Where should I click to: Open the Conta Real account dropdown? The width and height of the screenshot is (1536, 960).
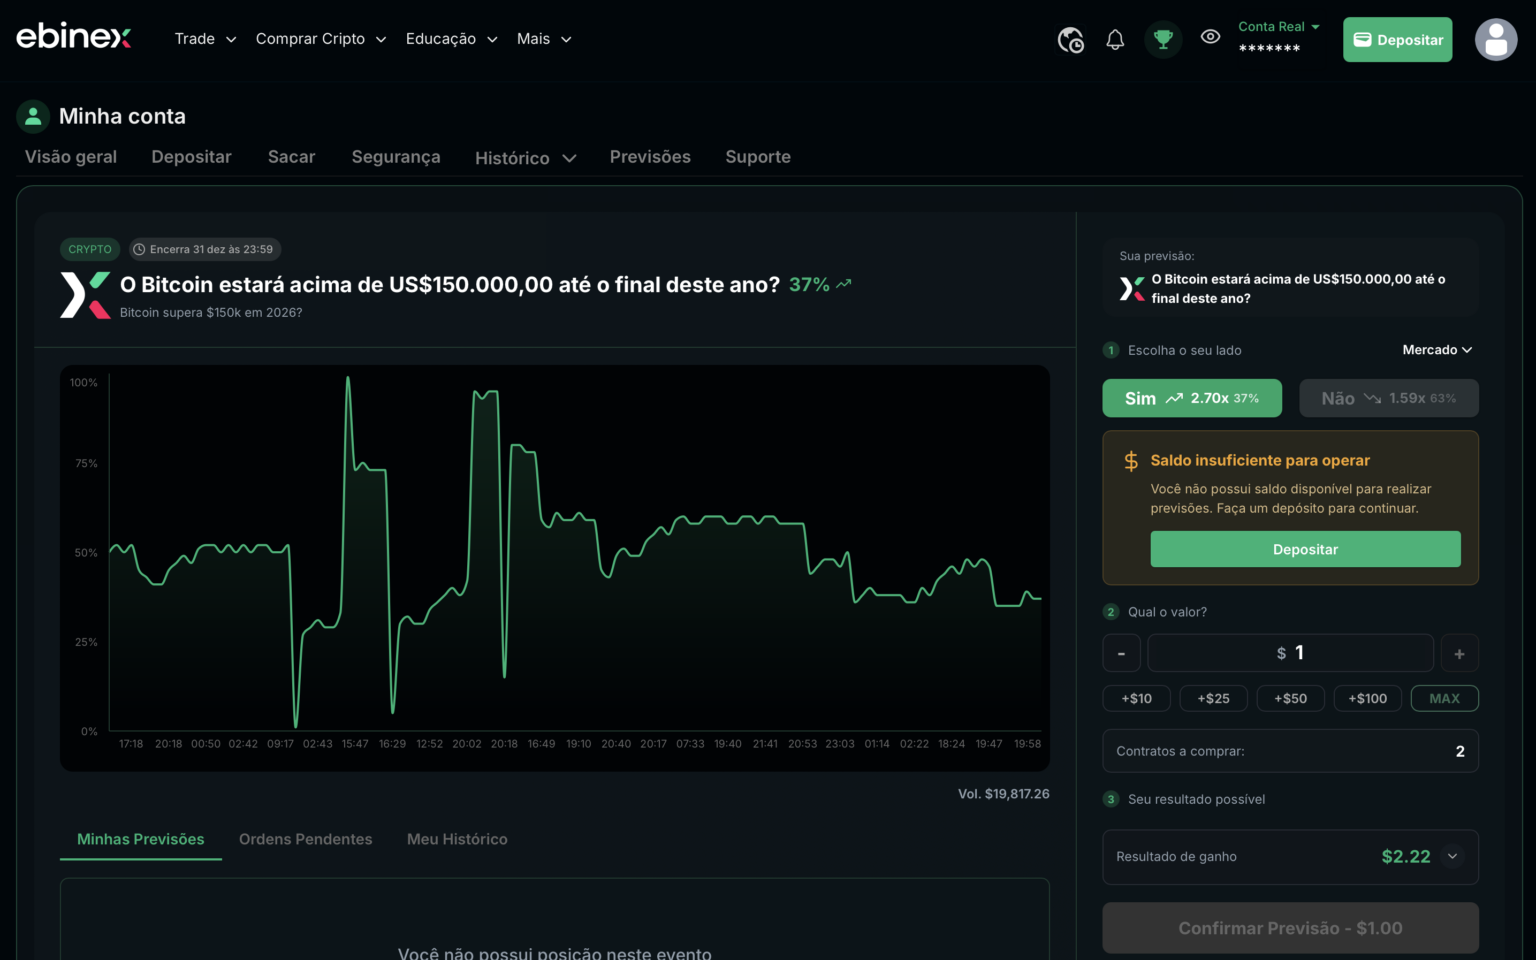[1279, 27]
